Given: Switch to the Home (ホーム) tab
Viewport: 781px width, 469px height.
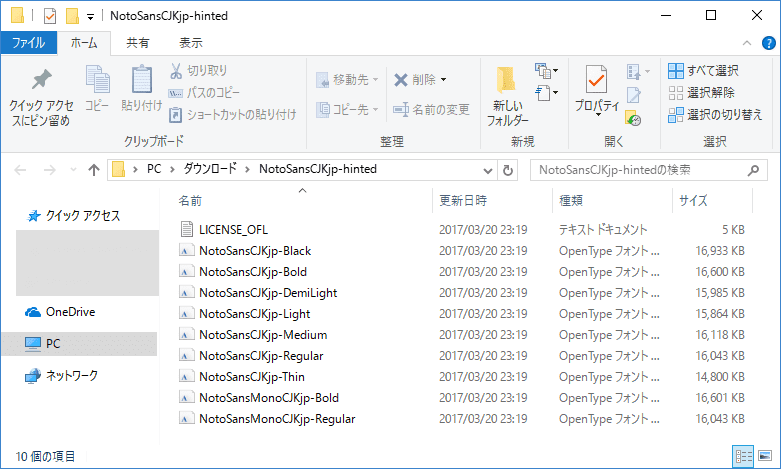Looking at the screenshot, I should coord(84,43).
